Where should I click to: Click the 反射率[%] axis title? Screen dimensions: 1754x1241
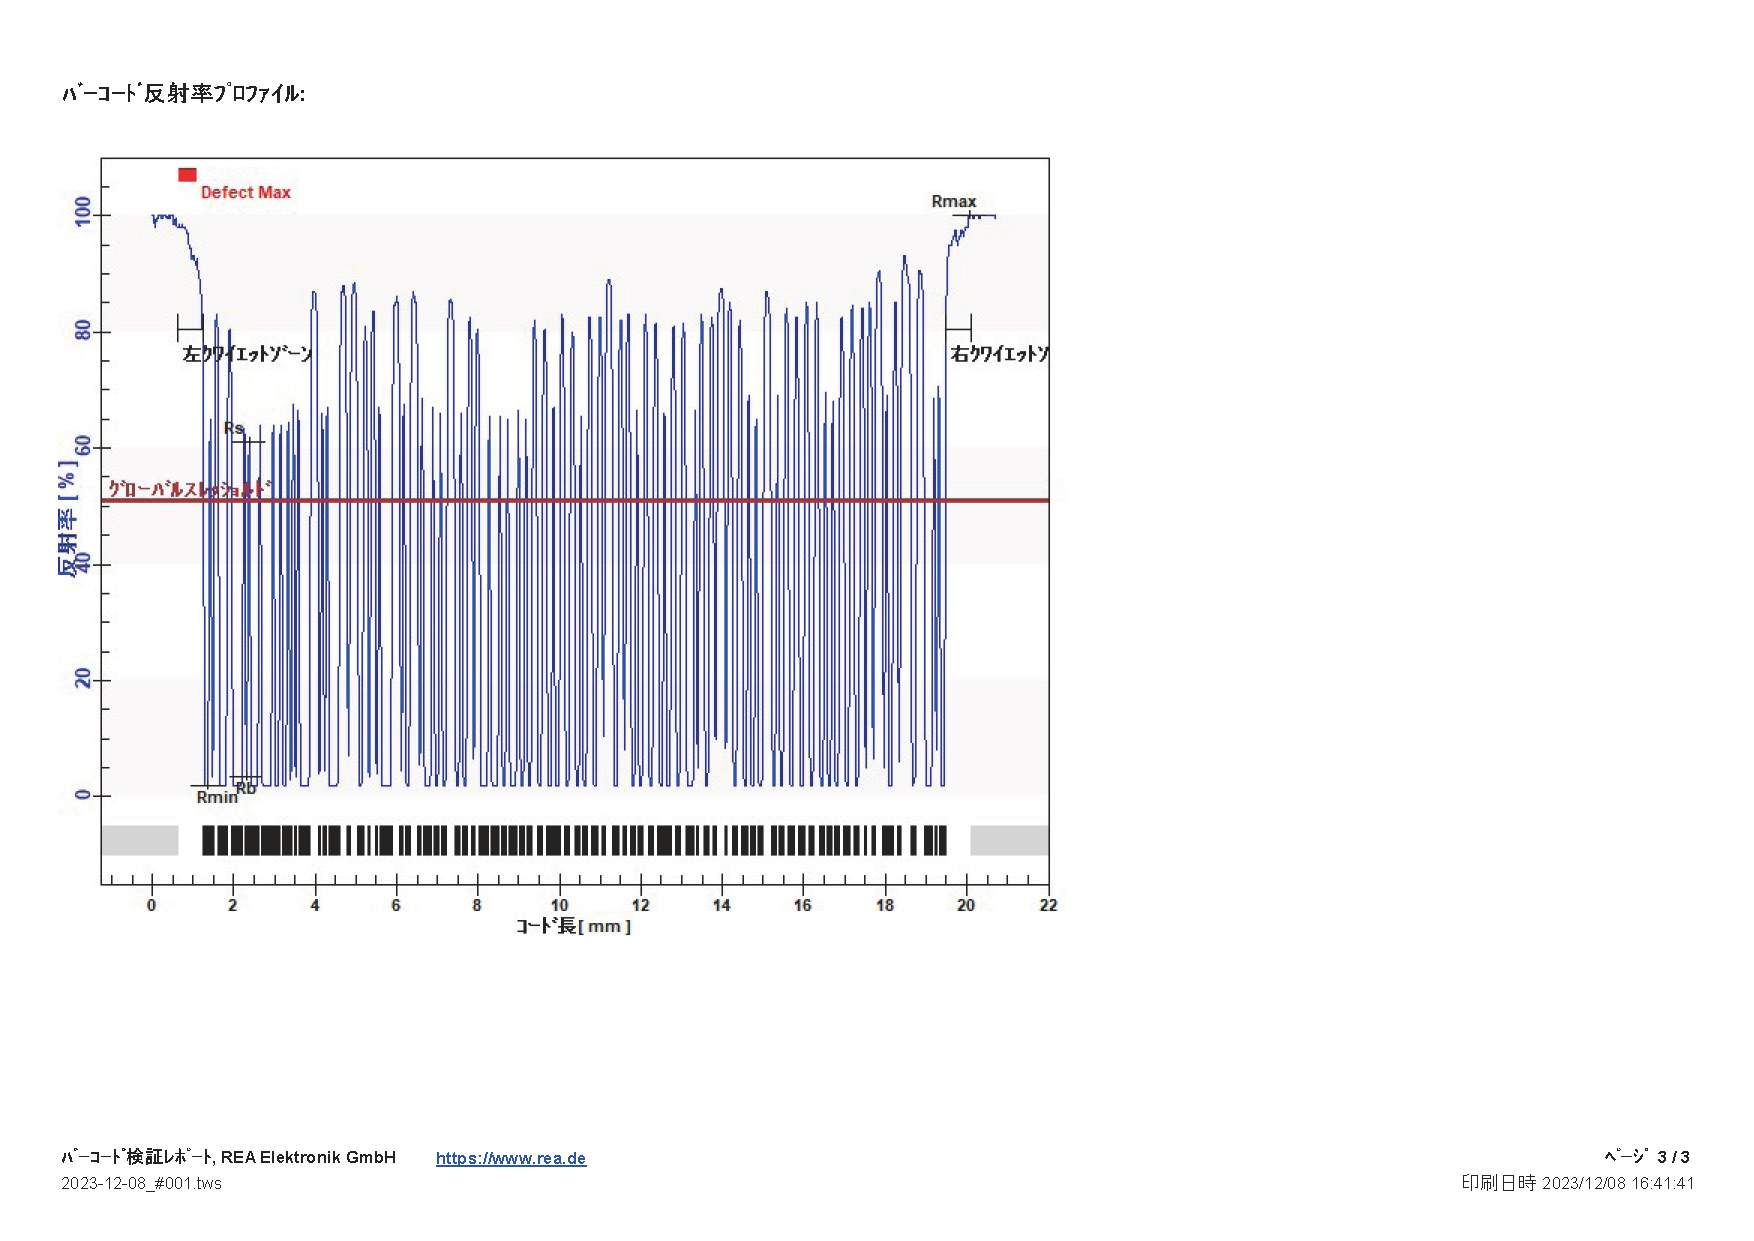pyautogui.click(x=66, y=518)
